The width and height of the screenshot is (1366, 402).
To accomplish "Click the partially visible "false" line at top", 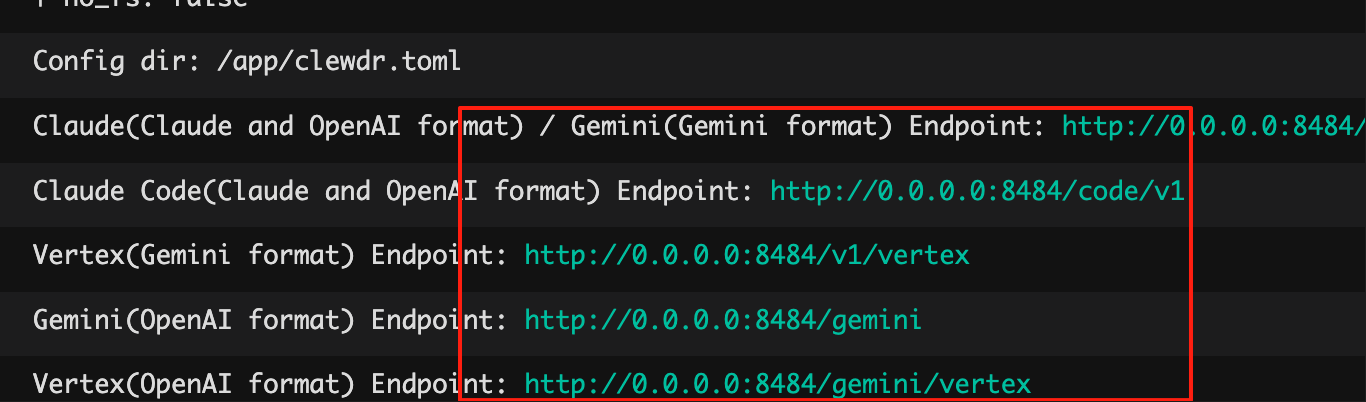I will coord(140,4).
